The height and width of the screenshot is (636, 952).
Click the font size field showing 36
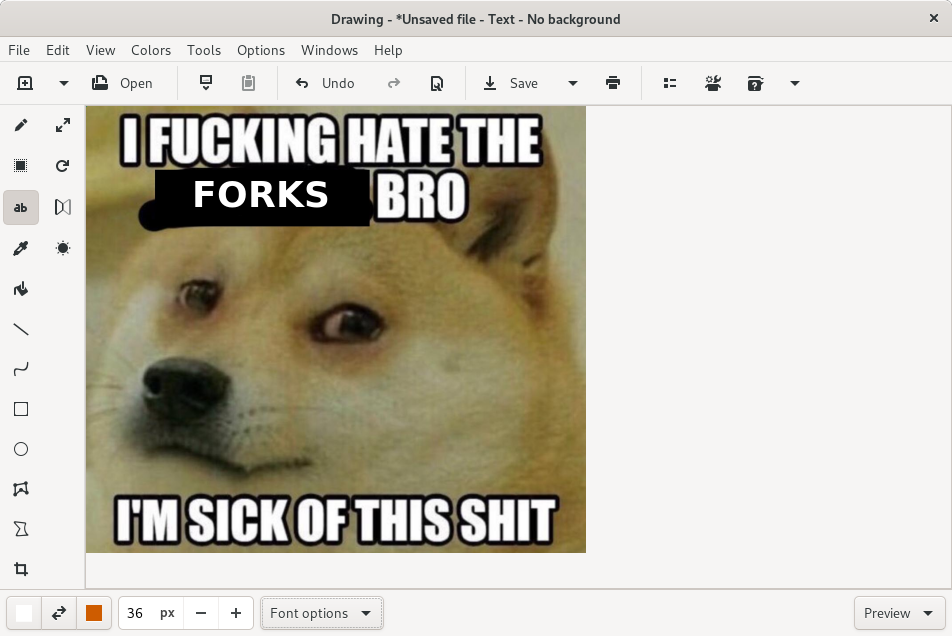click(x=151, y=614)
